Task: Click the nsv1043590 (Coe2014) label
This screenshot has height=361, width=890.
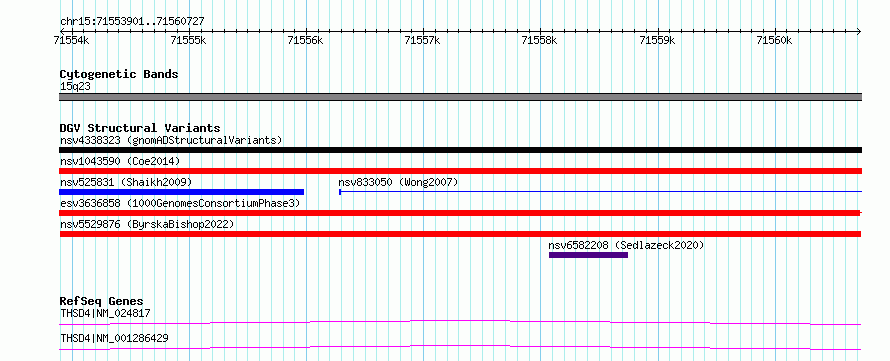Action: (120, 161)
